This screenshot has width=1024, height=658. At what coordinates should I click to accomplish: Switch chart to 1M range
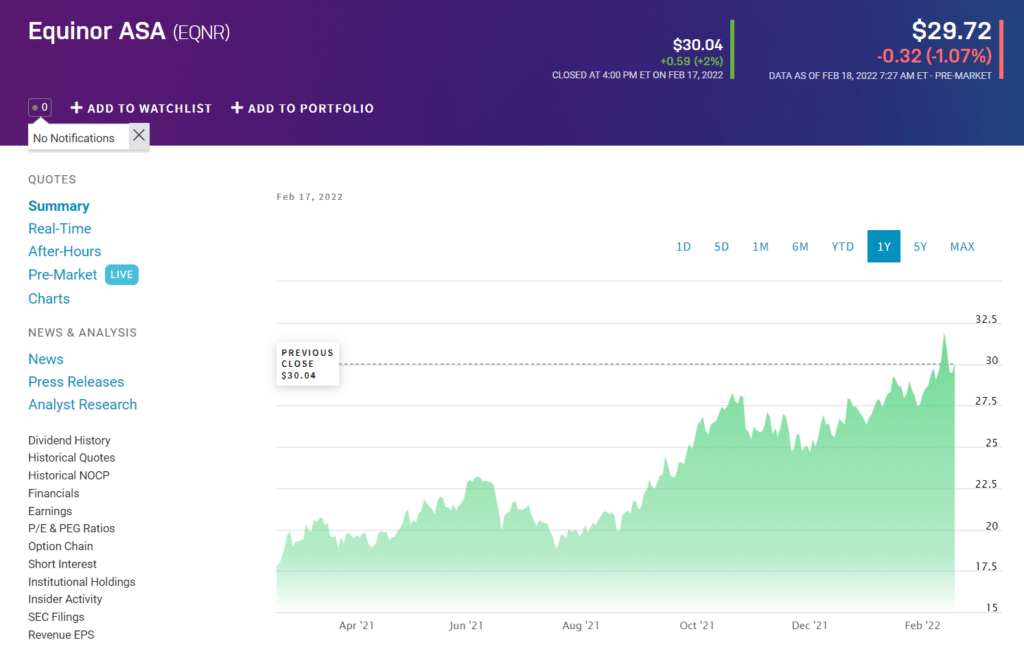pos(760,247)
